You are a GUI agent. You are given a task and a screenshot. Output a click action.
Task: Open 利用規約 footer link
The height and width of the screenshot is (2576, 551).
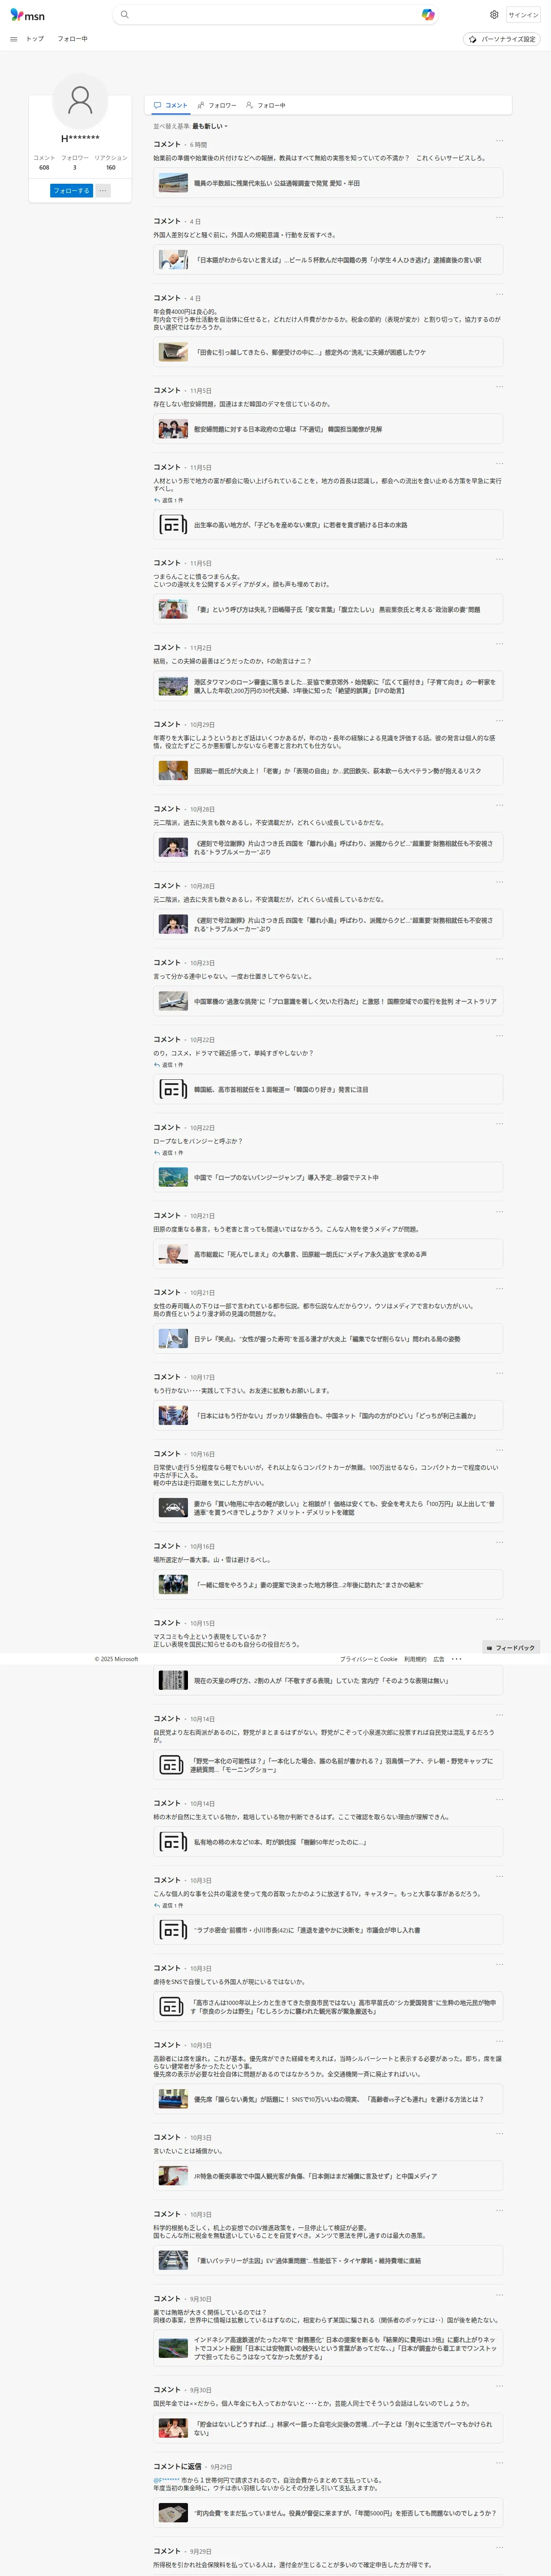[x=415, y=1659]
